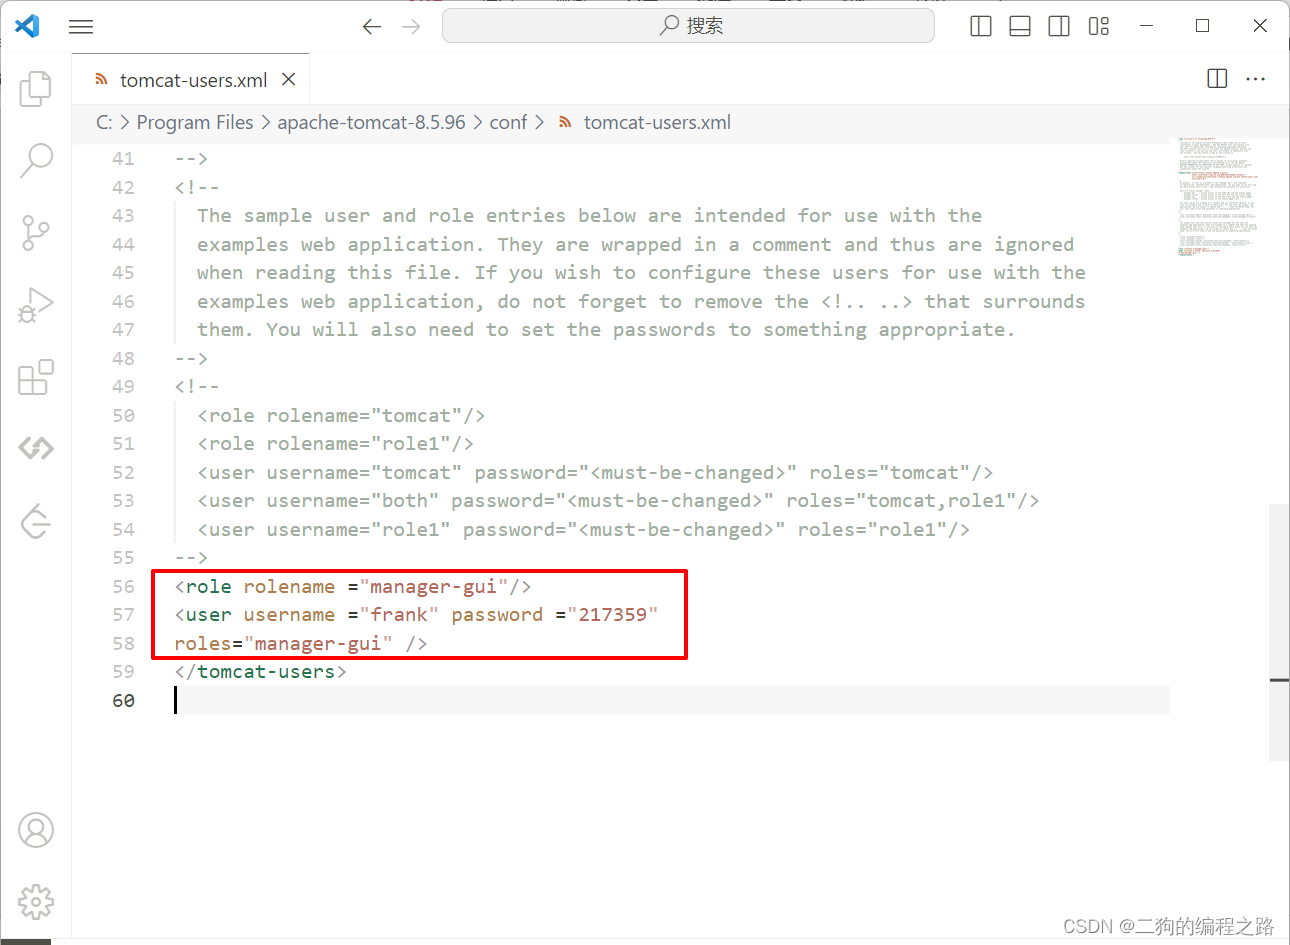1290x945 pixels.
Task: Open the Explorer view in activity bar
Action: point(36,89)
